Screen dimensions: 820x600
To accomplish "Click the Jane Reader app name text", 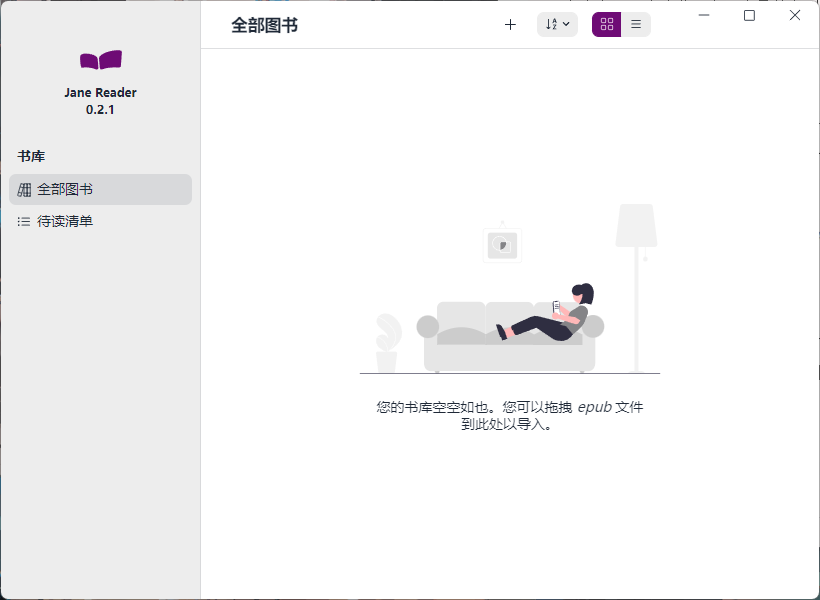I will tap(100, 92).
